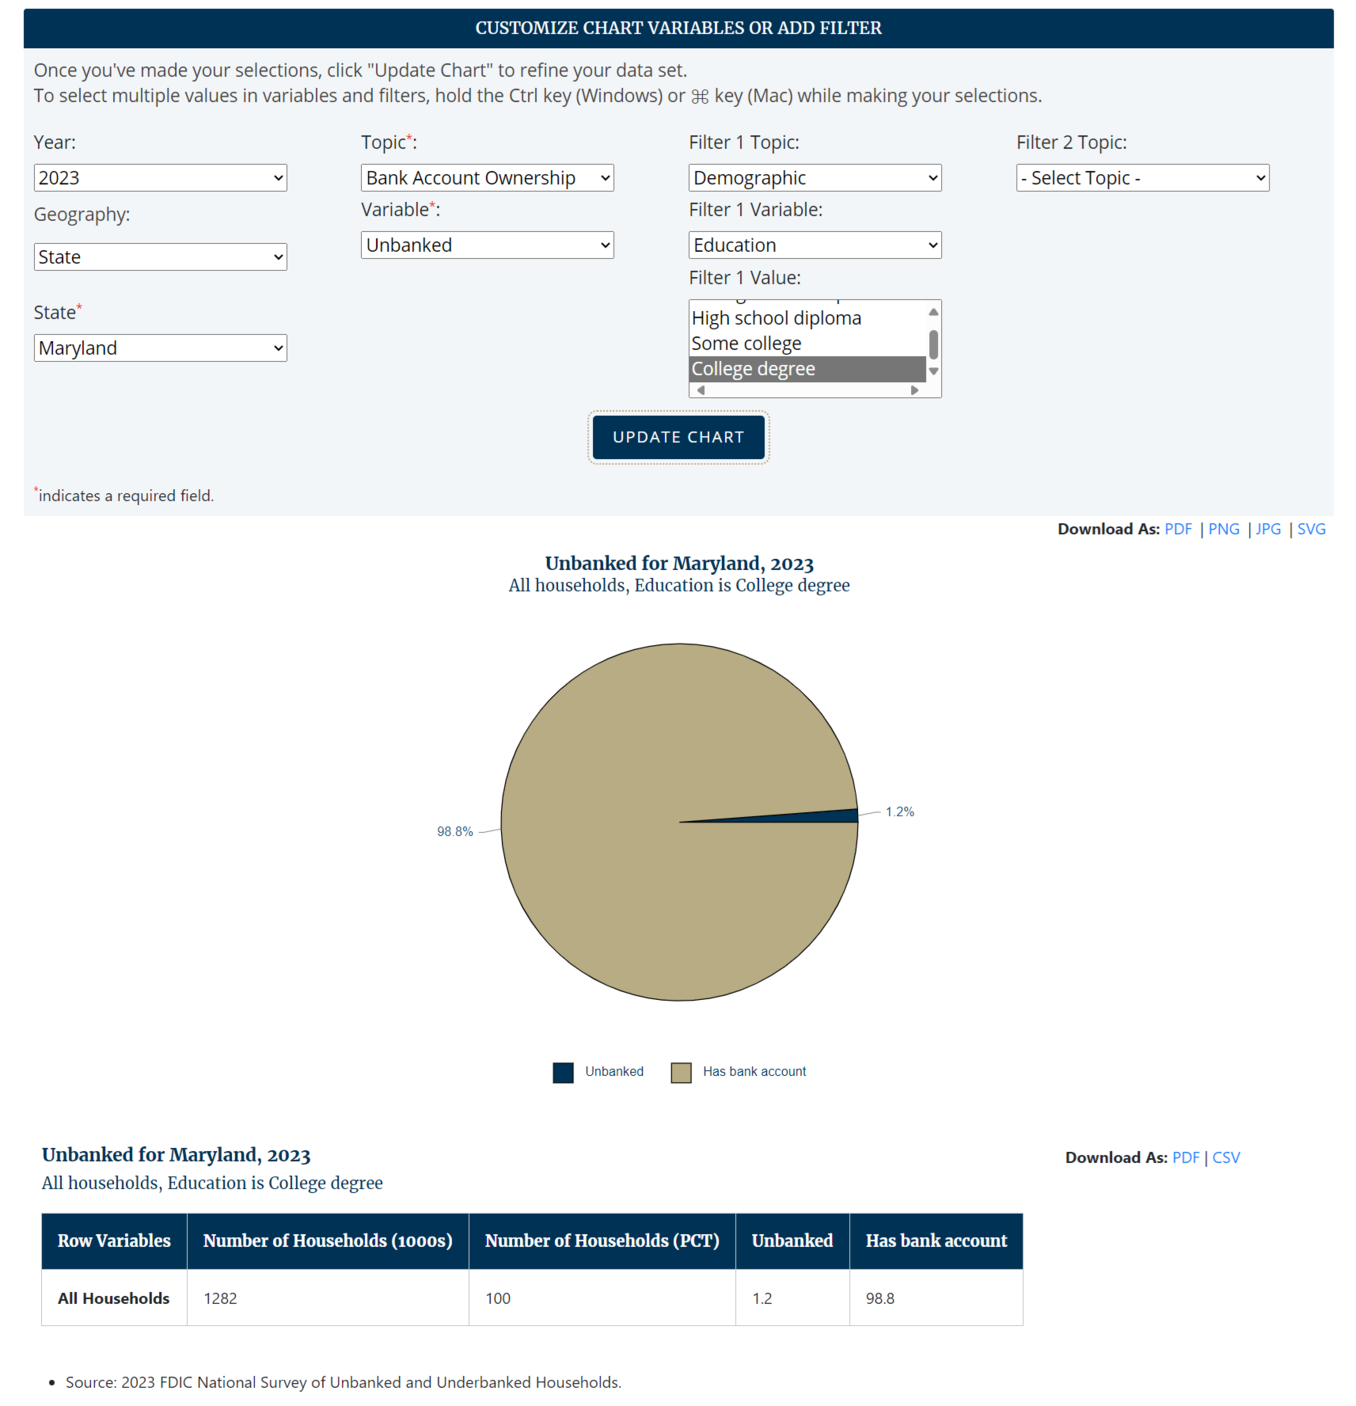Expand the Variable dropdown showing Unbanked
The width and height of the screenshot is (1356, 1406).
tap(487, 245)
